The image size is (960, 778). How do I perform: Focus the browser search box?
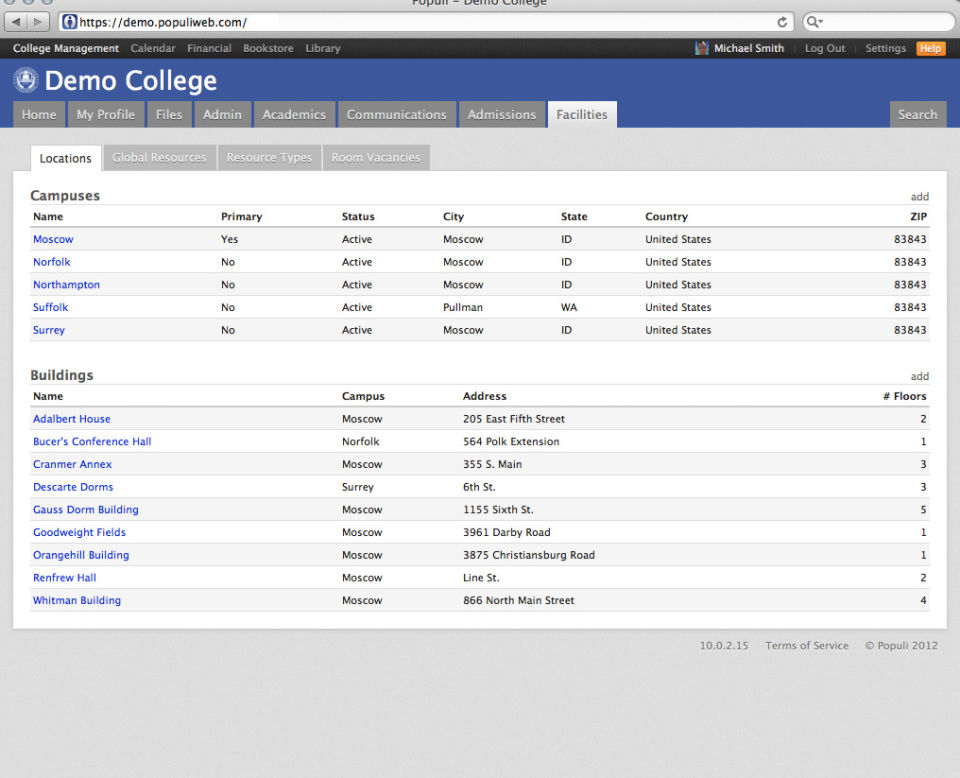pyautogui.click(x=879, y=22)
